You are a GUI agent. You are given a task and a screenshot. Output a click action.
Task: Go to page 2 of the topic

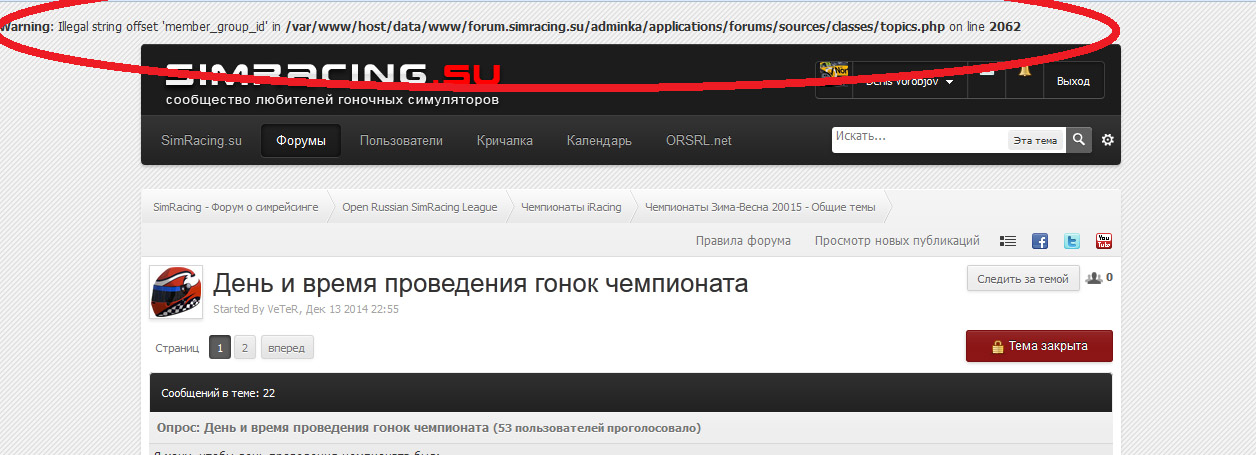click(x=245, y=348)
